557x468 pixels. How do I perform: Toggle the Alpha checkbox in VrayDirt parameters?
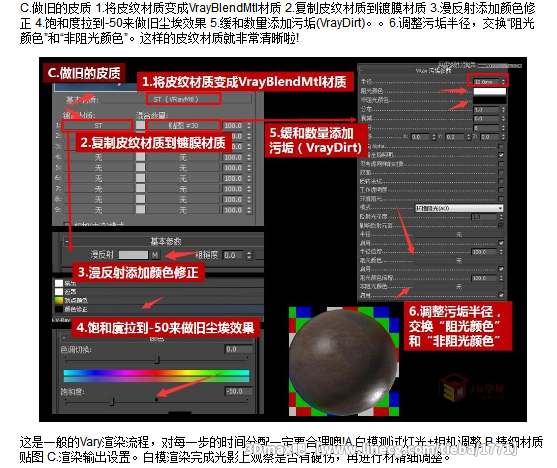[501, 146]
